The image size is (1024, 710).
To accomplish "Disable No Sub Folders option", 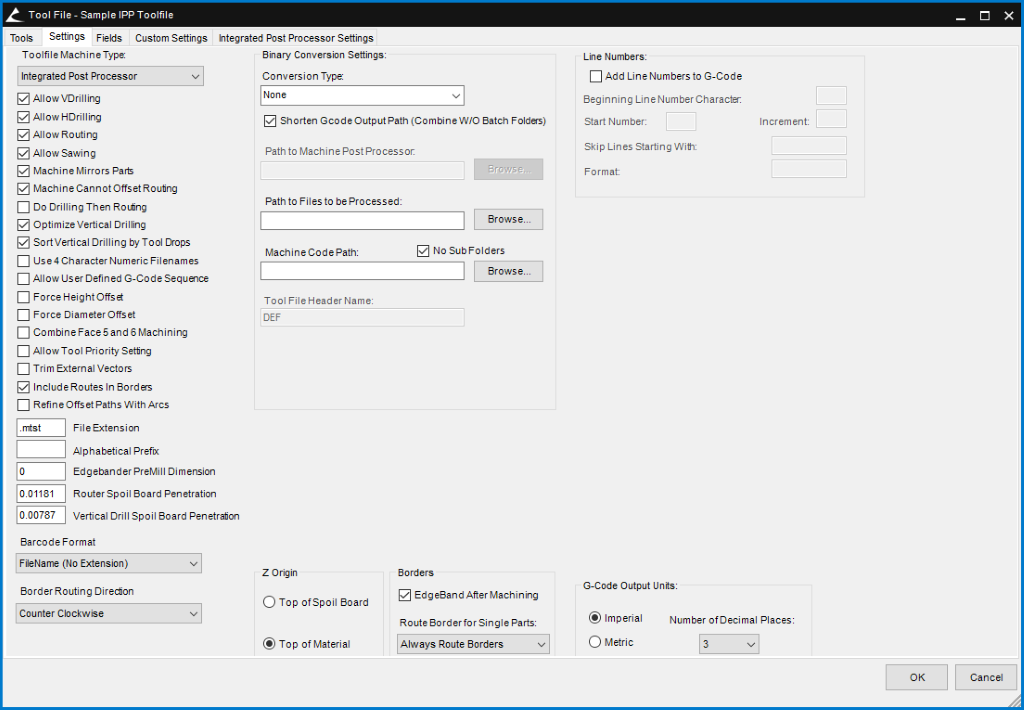I will [x=423, y=251].
